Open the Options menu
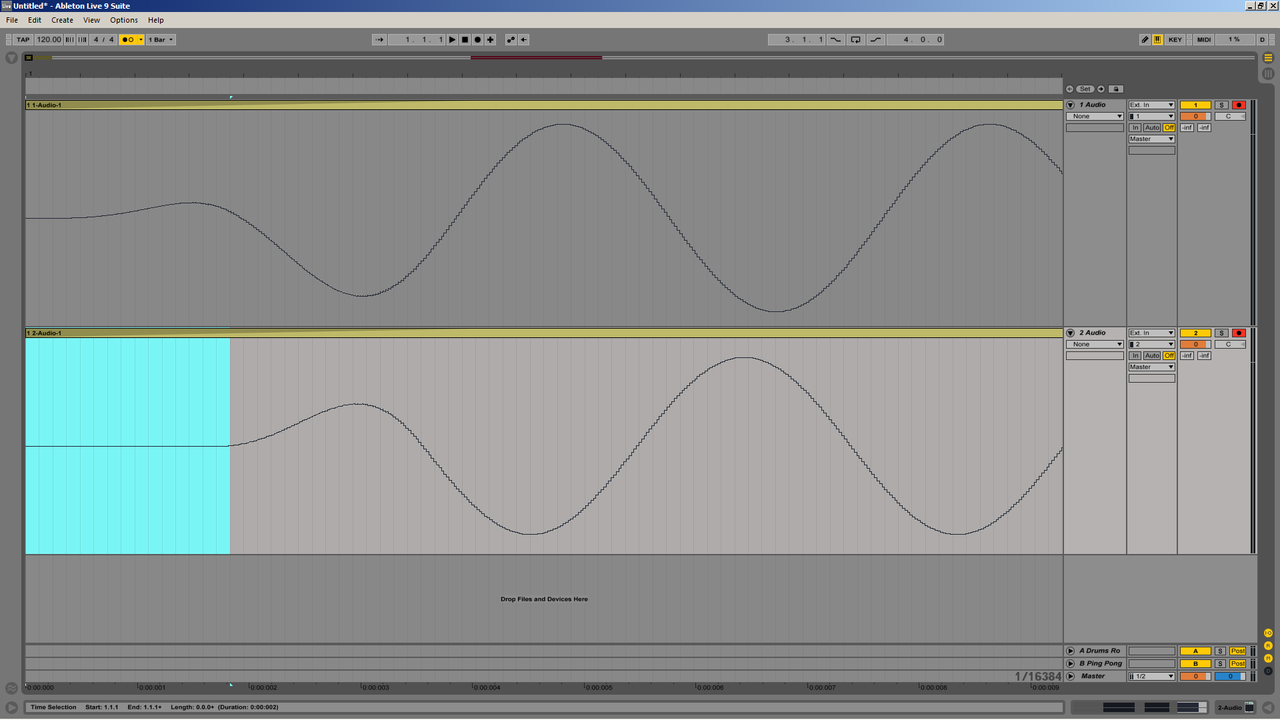The width and height of the screenshot is (1280, 720). pyautogui.click(x=124, y=20)
